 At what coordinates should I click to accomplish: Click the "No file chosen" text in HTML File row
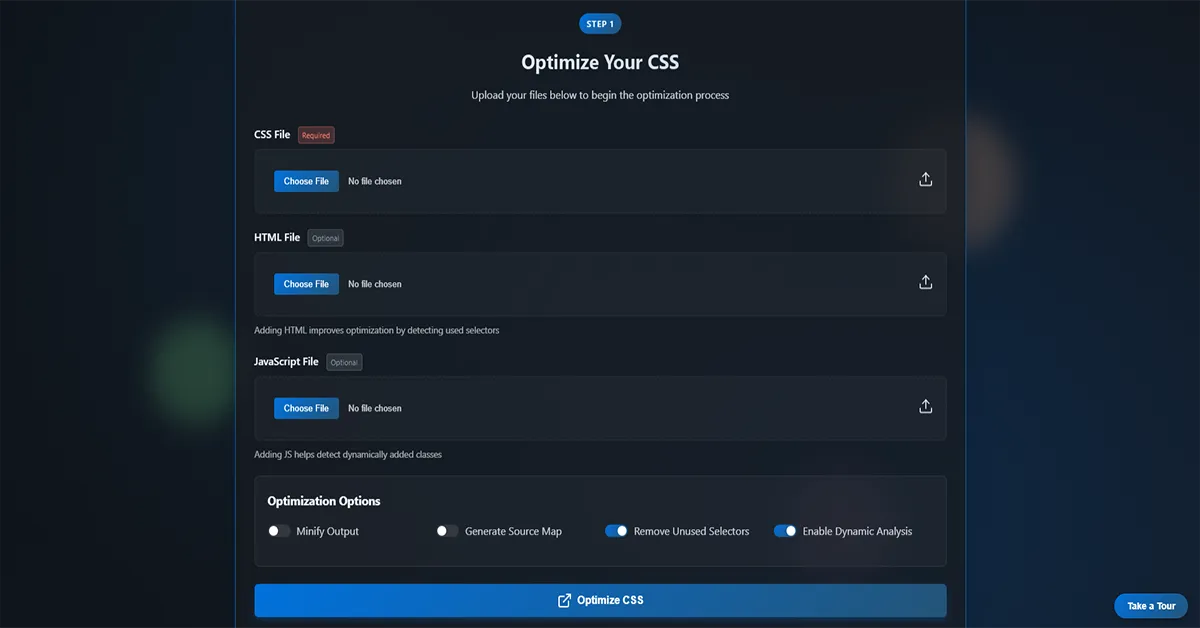tap(375, 284)
